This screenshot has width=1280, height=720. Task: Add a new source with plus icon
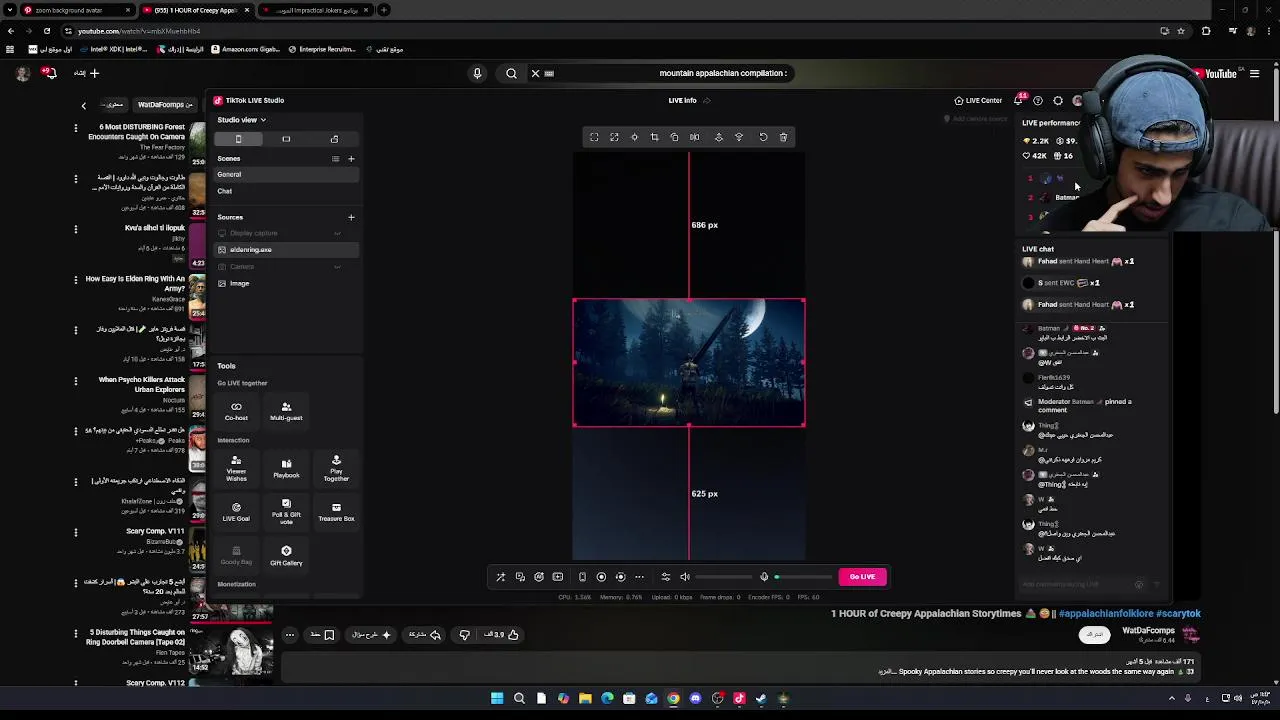[351, 217]
